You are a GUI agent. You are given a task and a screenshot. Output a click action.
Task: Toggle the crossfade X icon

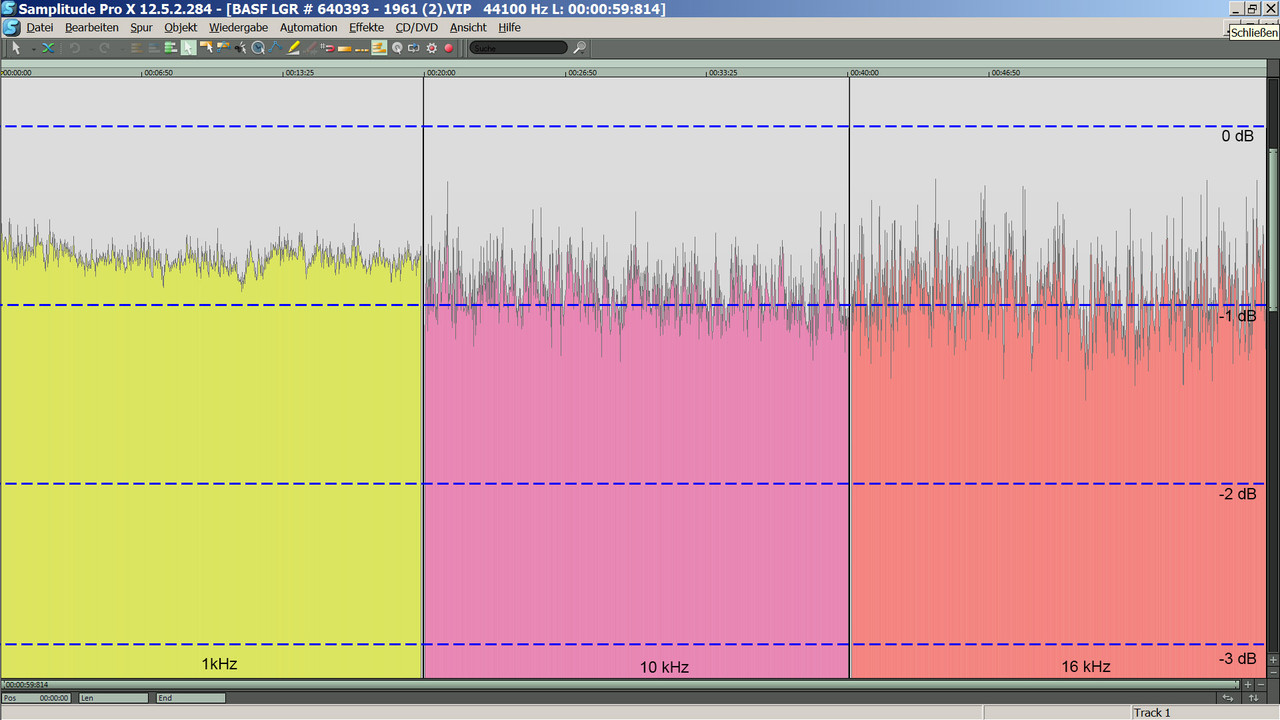[x=46, y=47]
